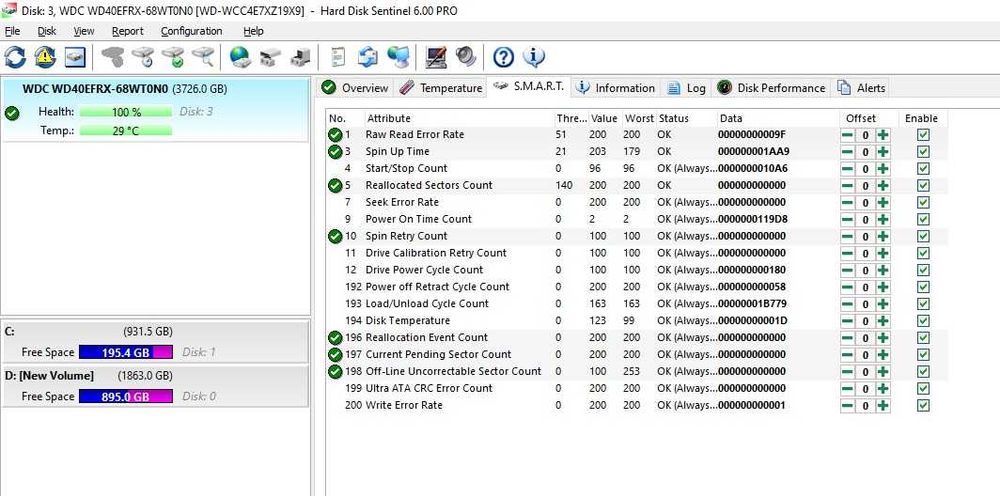Select the D: [New Volume] partition entry
Image resolution: width=1000 pixels, height=496 pixels.
pos(155,386)
